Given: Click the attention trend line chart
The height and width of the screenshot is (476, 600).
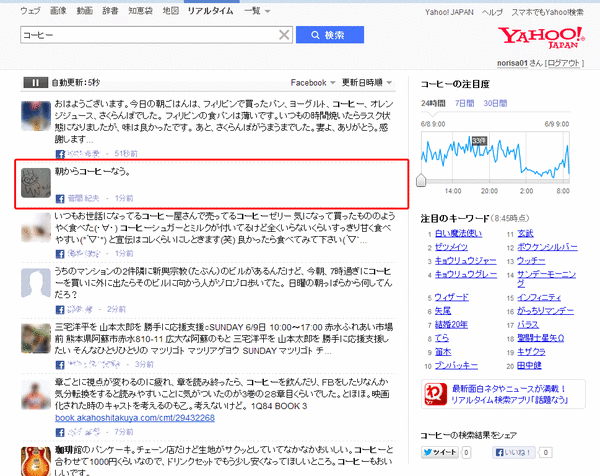Looking at the screenshot, I should (495, 157).
